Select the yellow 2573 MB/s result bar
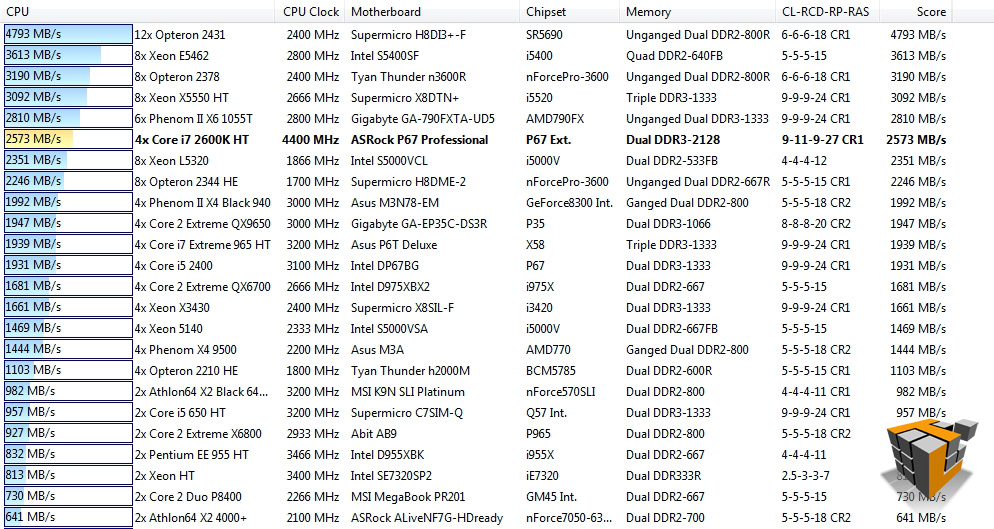The height and width of the screenshot is (529, 994). (x=68, y=139)
